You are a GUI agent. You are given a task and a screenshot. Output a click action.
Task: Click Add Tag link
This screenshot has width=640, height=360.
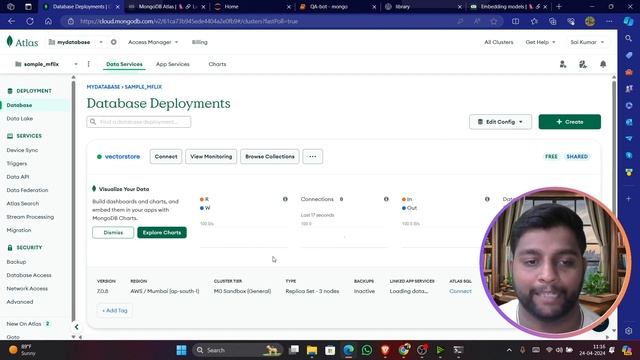(x=115, y=311)
